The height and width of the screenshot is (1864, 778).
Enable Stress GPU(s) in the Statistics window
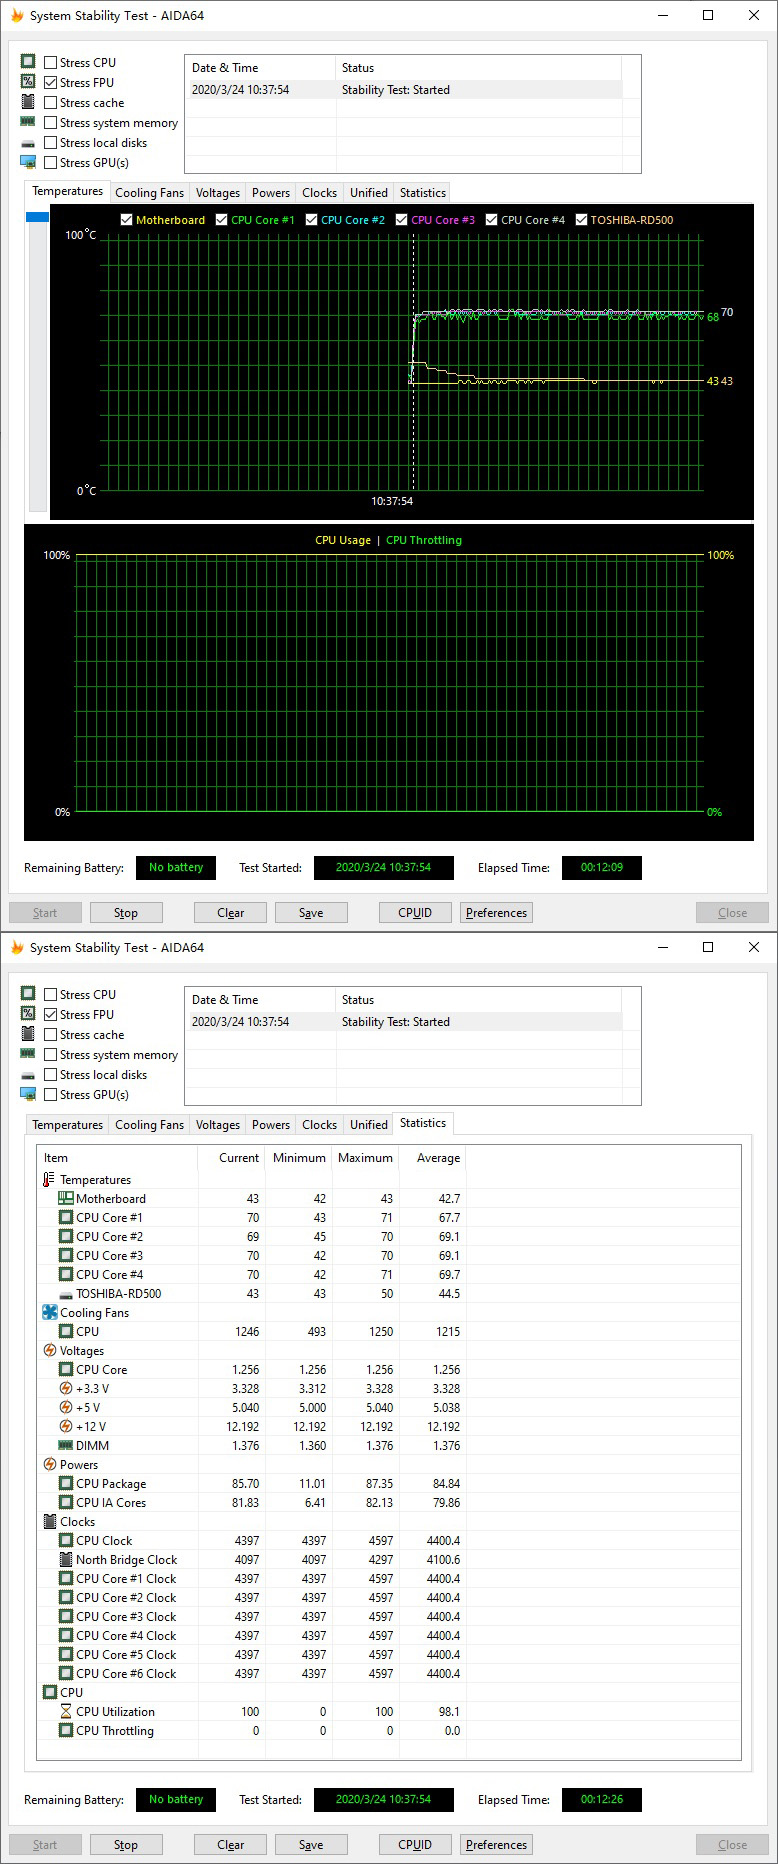(50, 1094)
